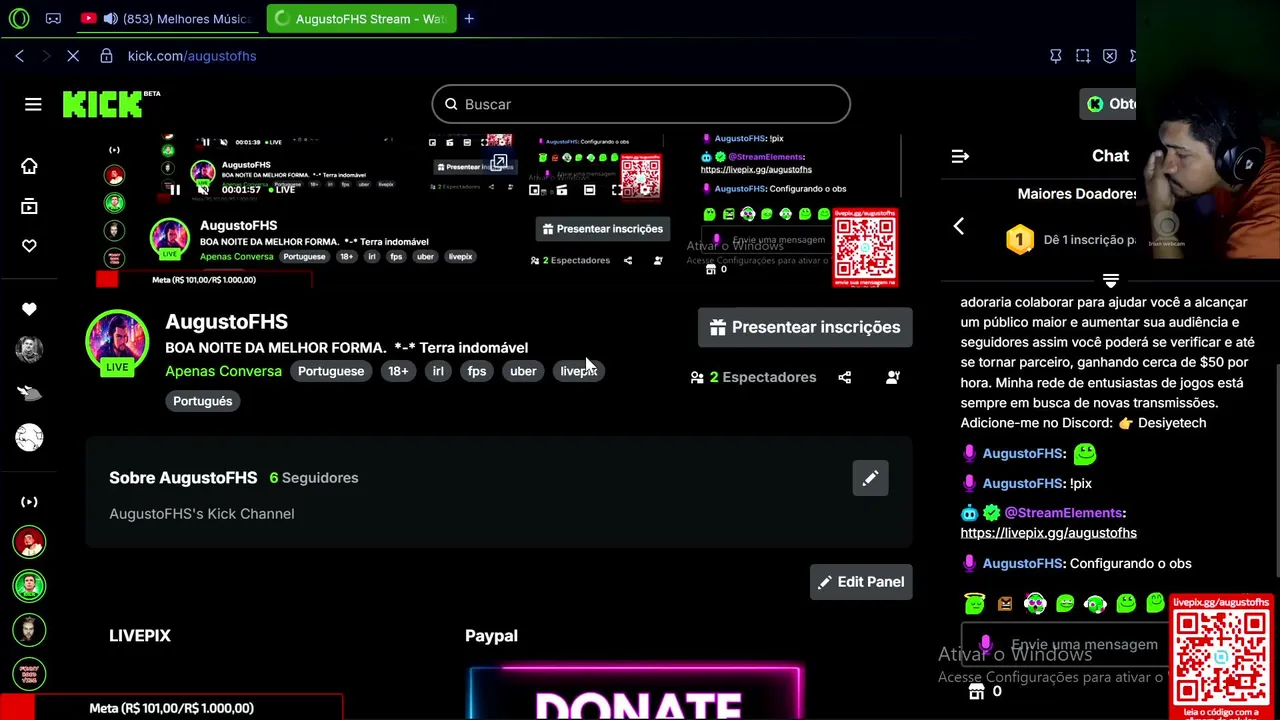The height and width of the screenshot is (720, 1280).
Task: Click the pencil edit icon in Sobre panel
Action: click(x=870, y=478)
